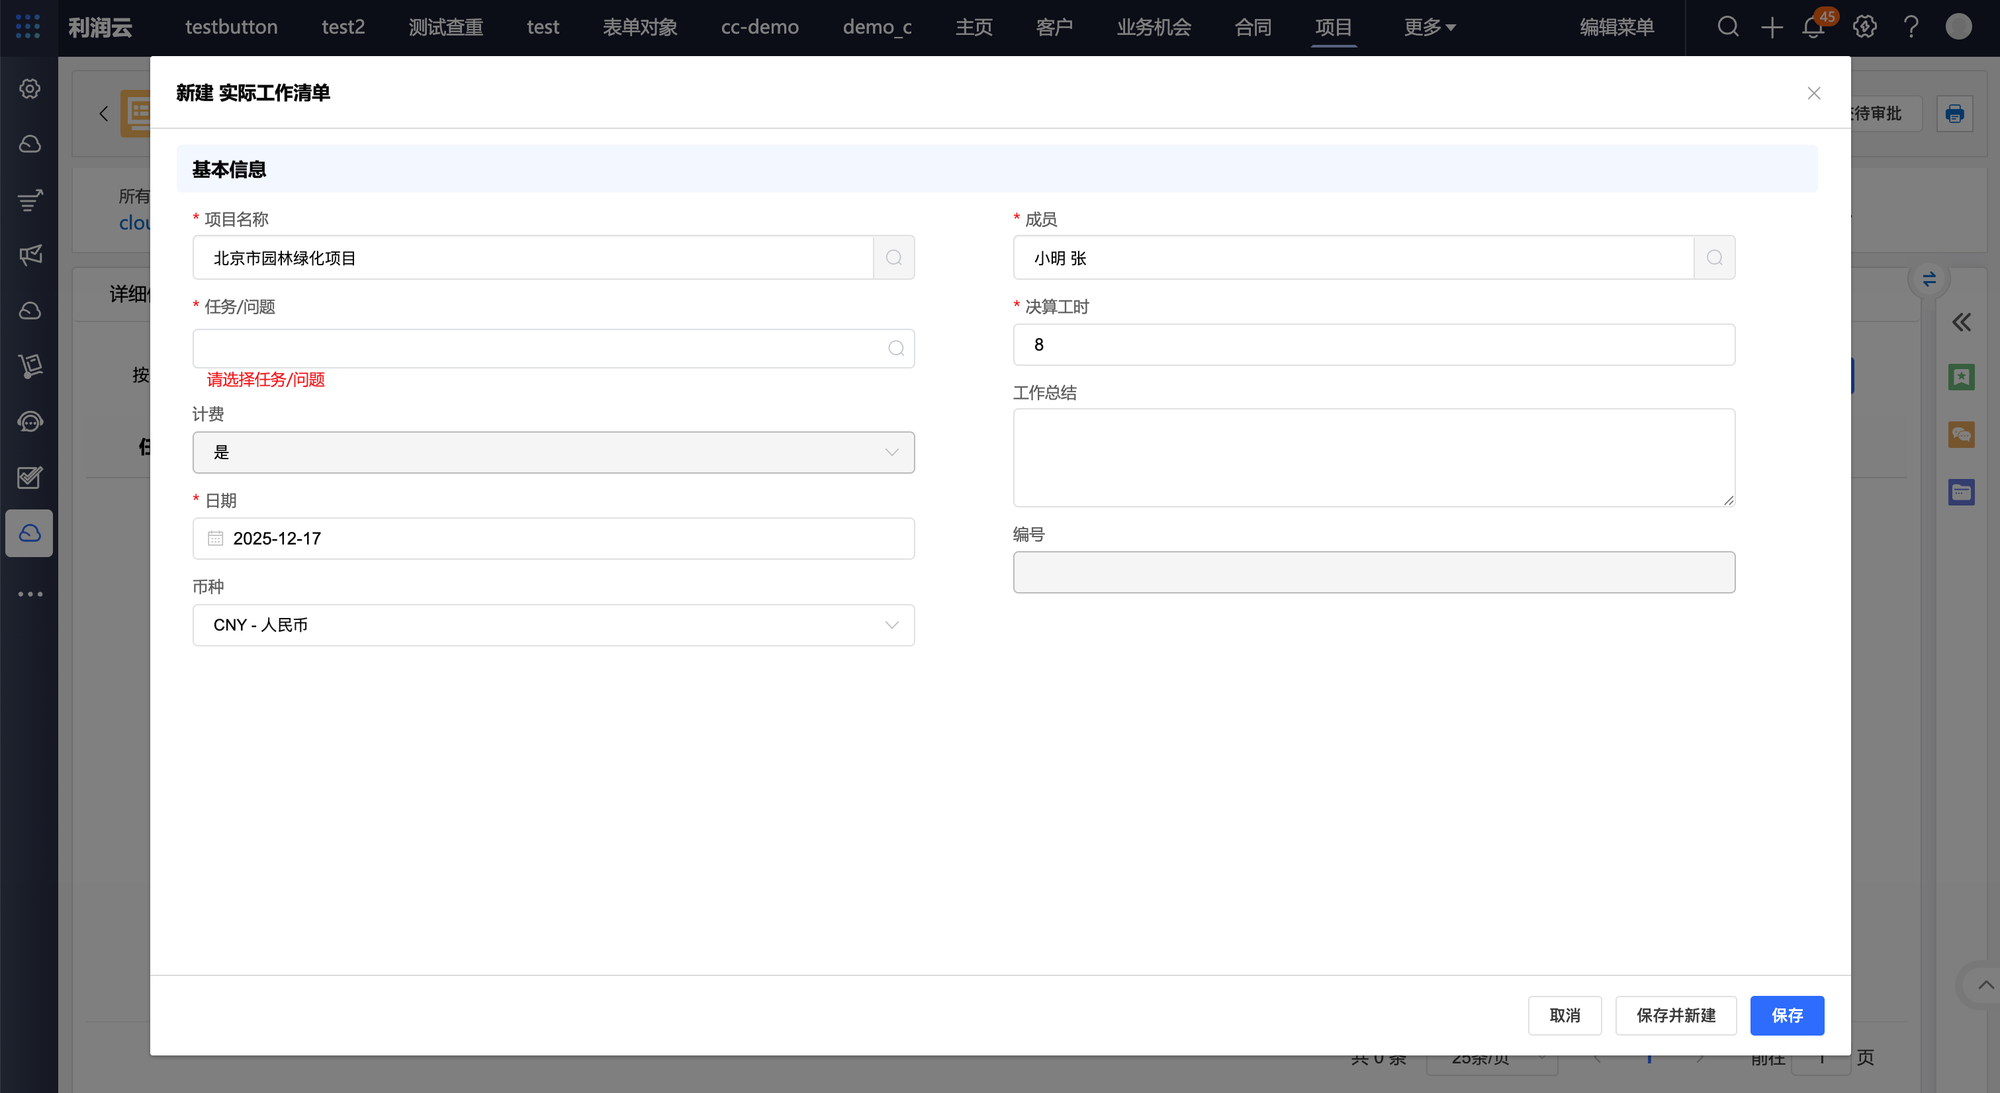Click the plus quick-create icon
The width and height of the screenshot is (2000, 1093).
point(1771,27)
